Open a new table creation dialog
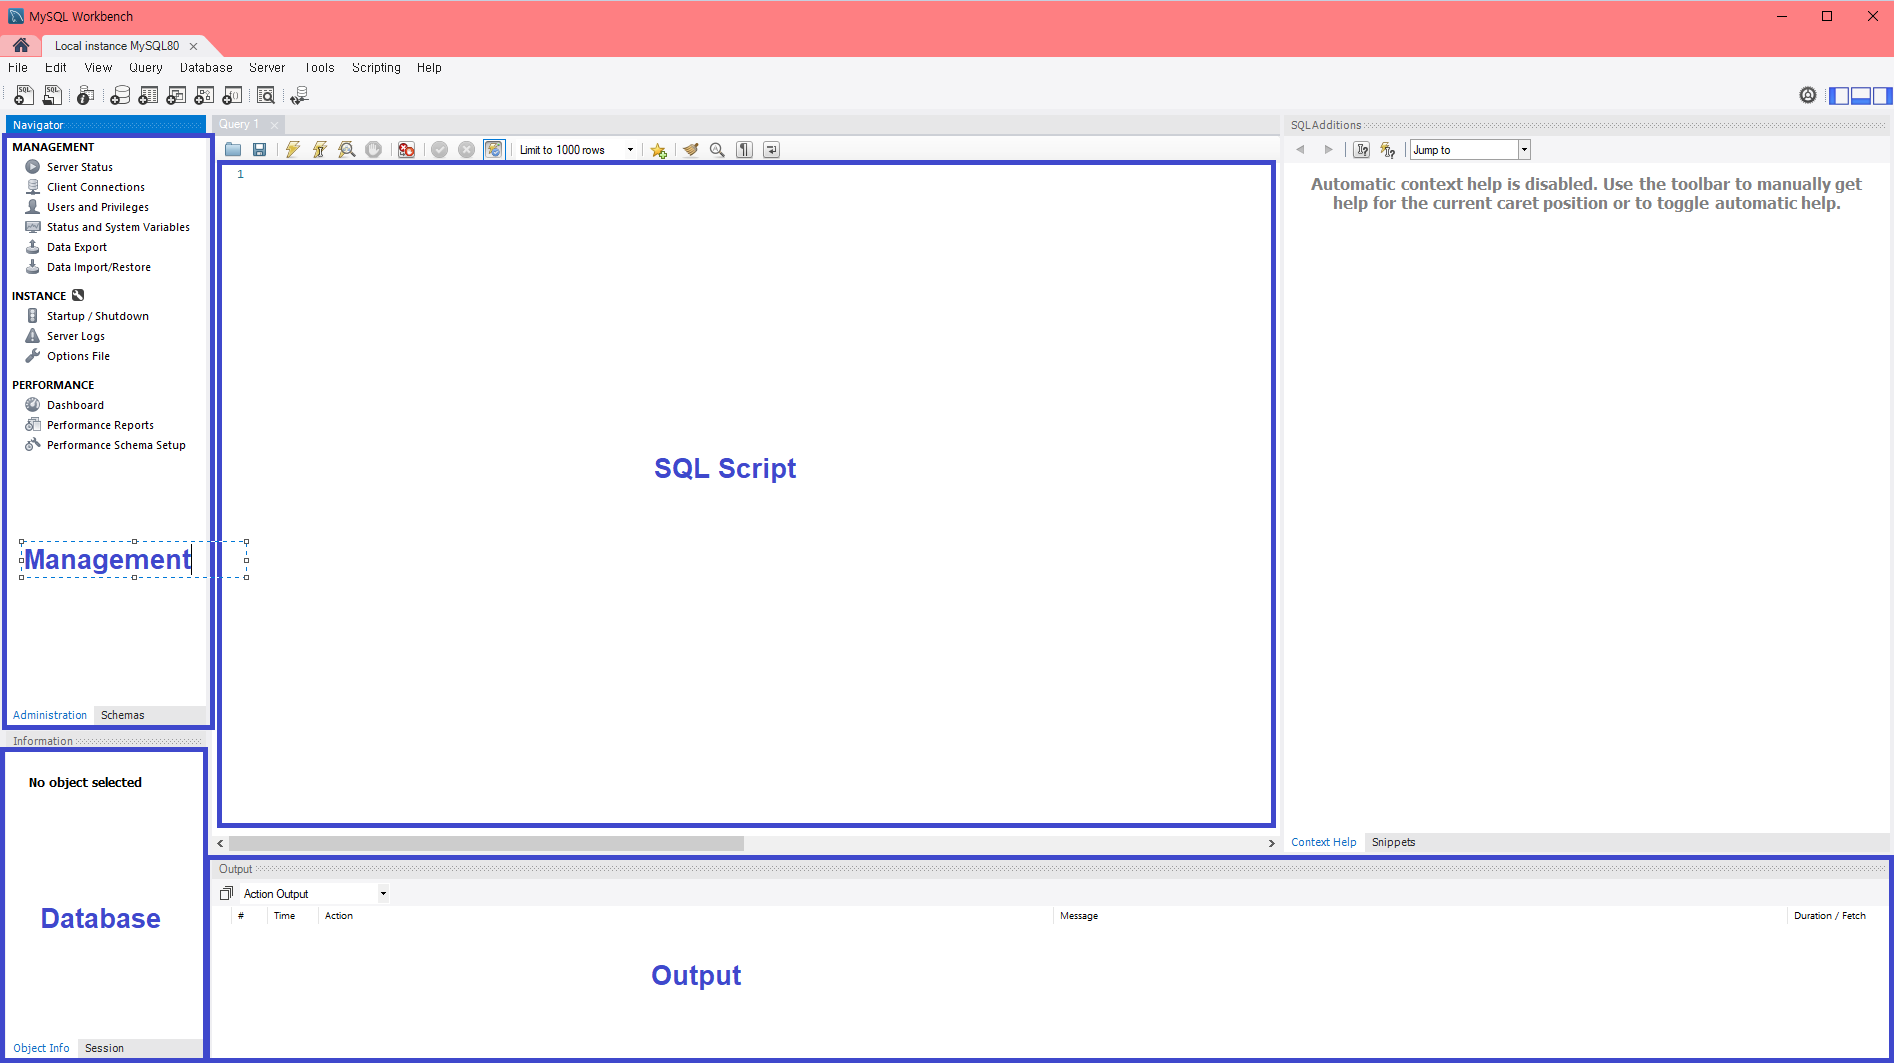This screenshot has height=1063, width=1894. (x=148, y=95)
